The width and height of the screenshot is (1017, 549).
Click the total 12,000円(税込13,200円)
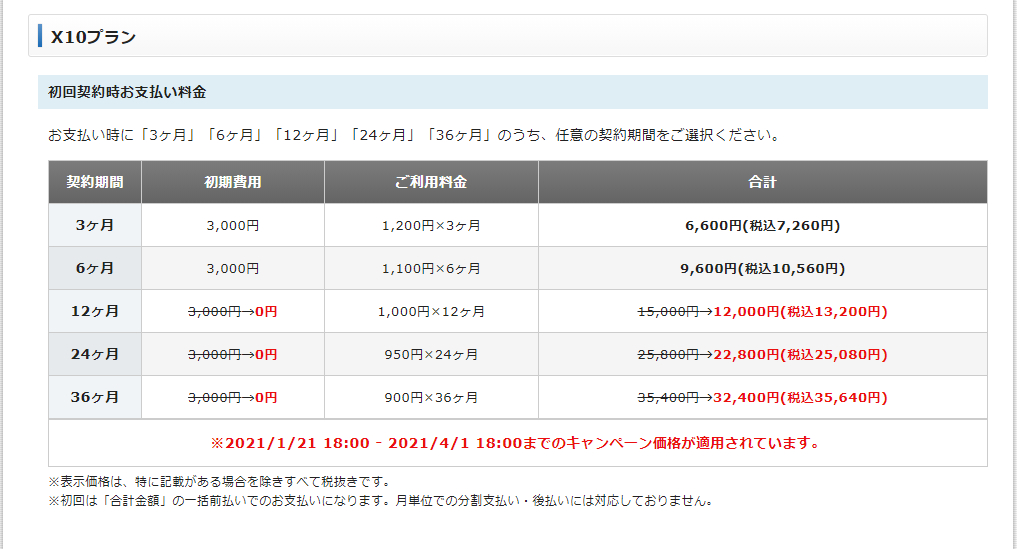tap(800, 311)
